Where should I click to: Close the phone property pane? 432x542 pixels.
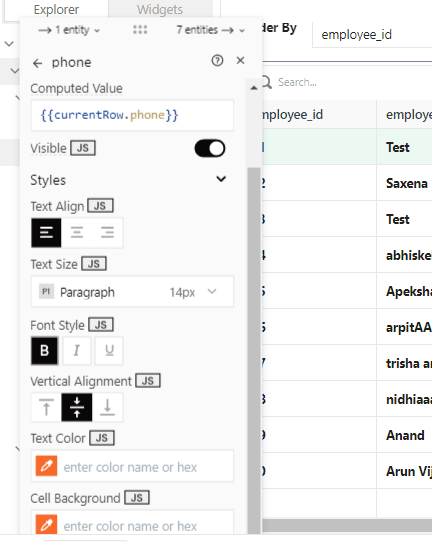coord(241,60)
